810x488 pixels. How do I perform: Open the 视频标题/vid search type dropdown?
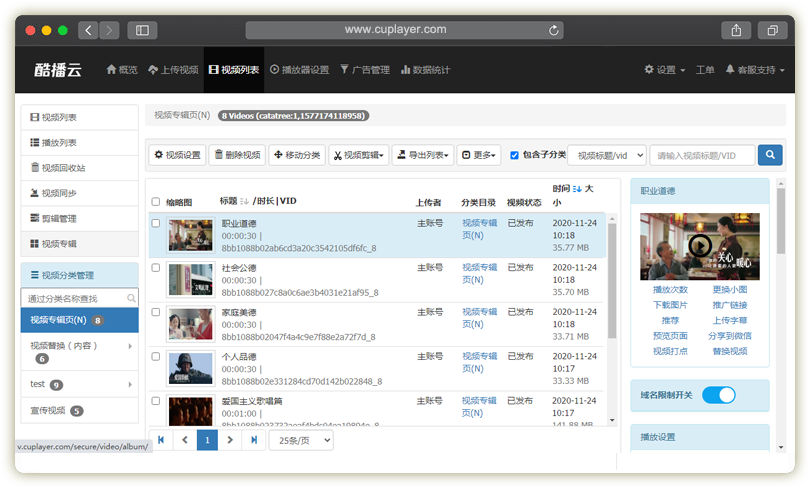[609, 155]
